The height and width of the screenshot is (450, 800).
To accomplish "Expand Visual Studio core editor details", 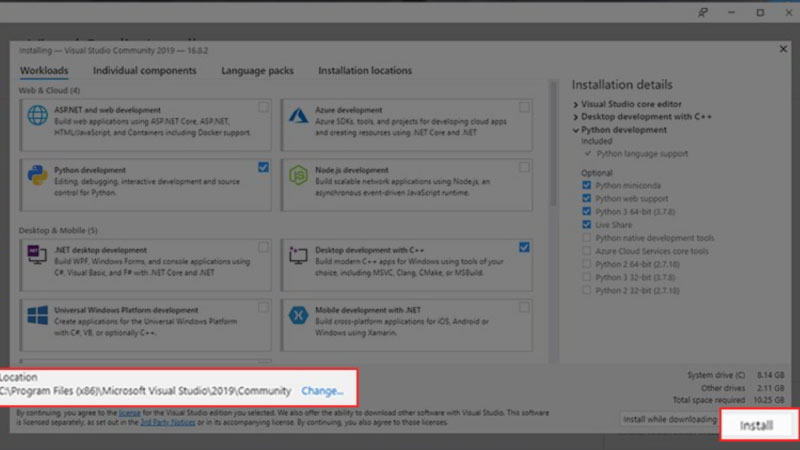I will (x=576, y=104).
